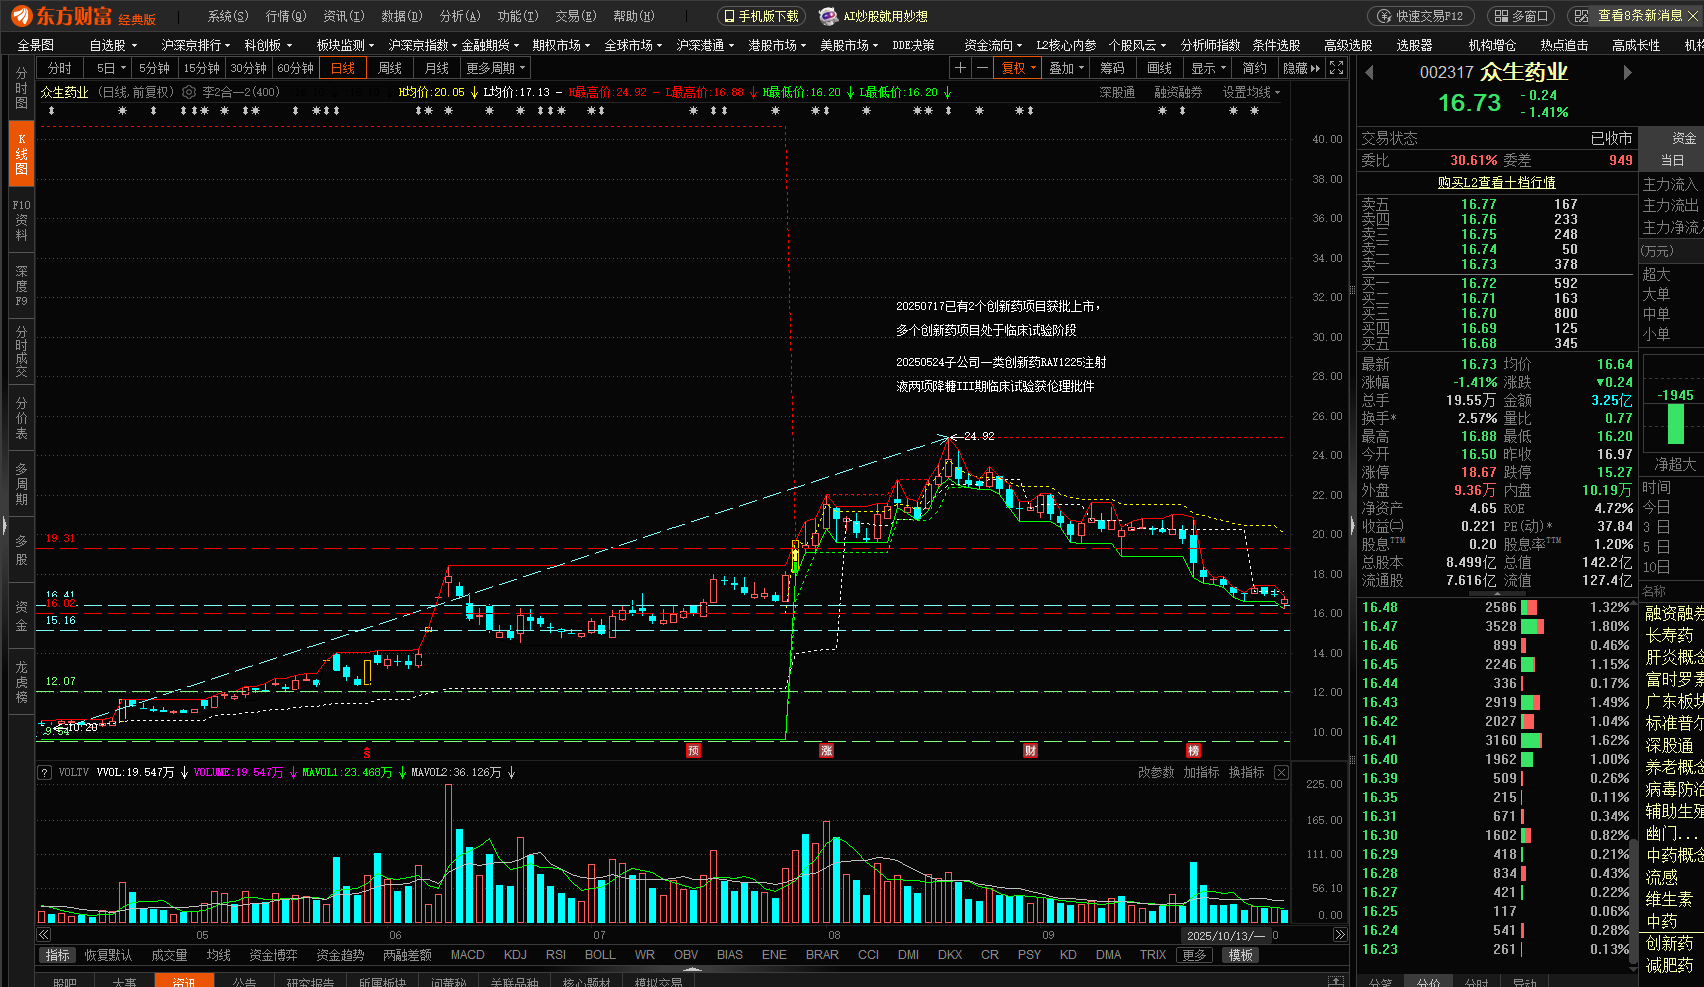Expand the 5日 period dropdown
This screenshot has width=1704, height=987.
[x=110, y=68]
